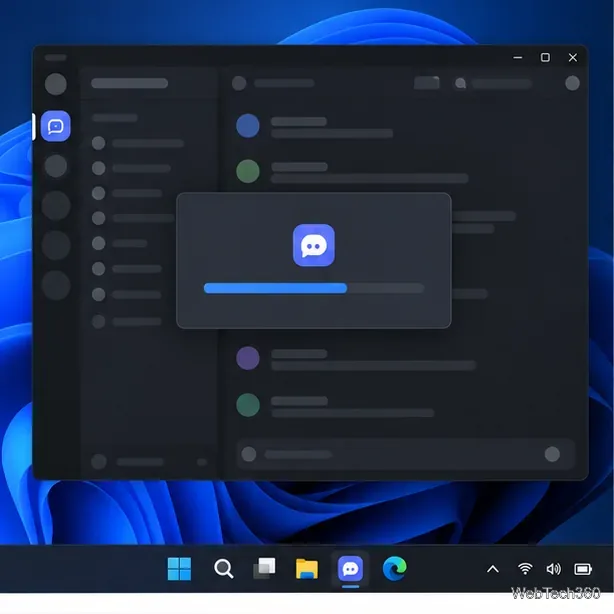Image resolution: width=614 pixels, height=614 pixels.
Task: Click the chat app taskbar icon
Action: (x=350, y=569)
